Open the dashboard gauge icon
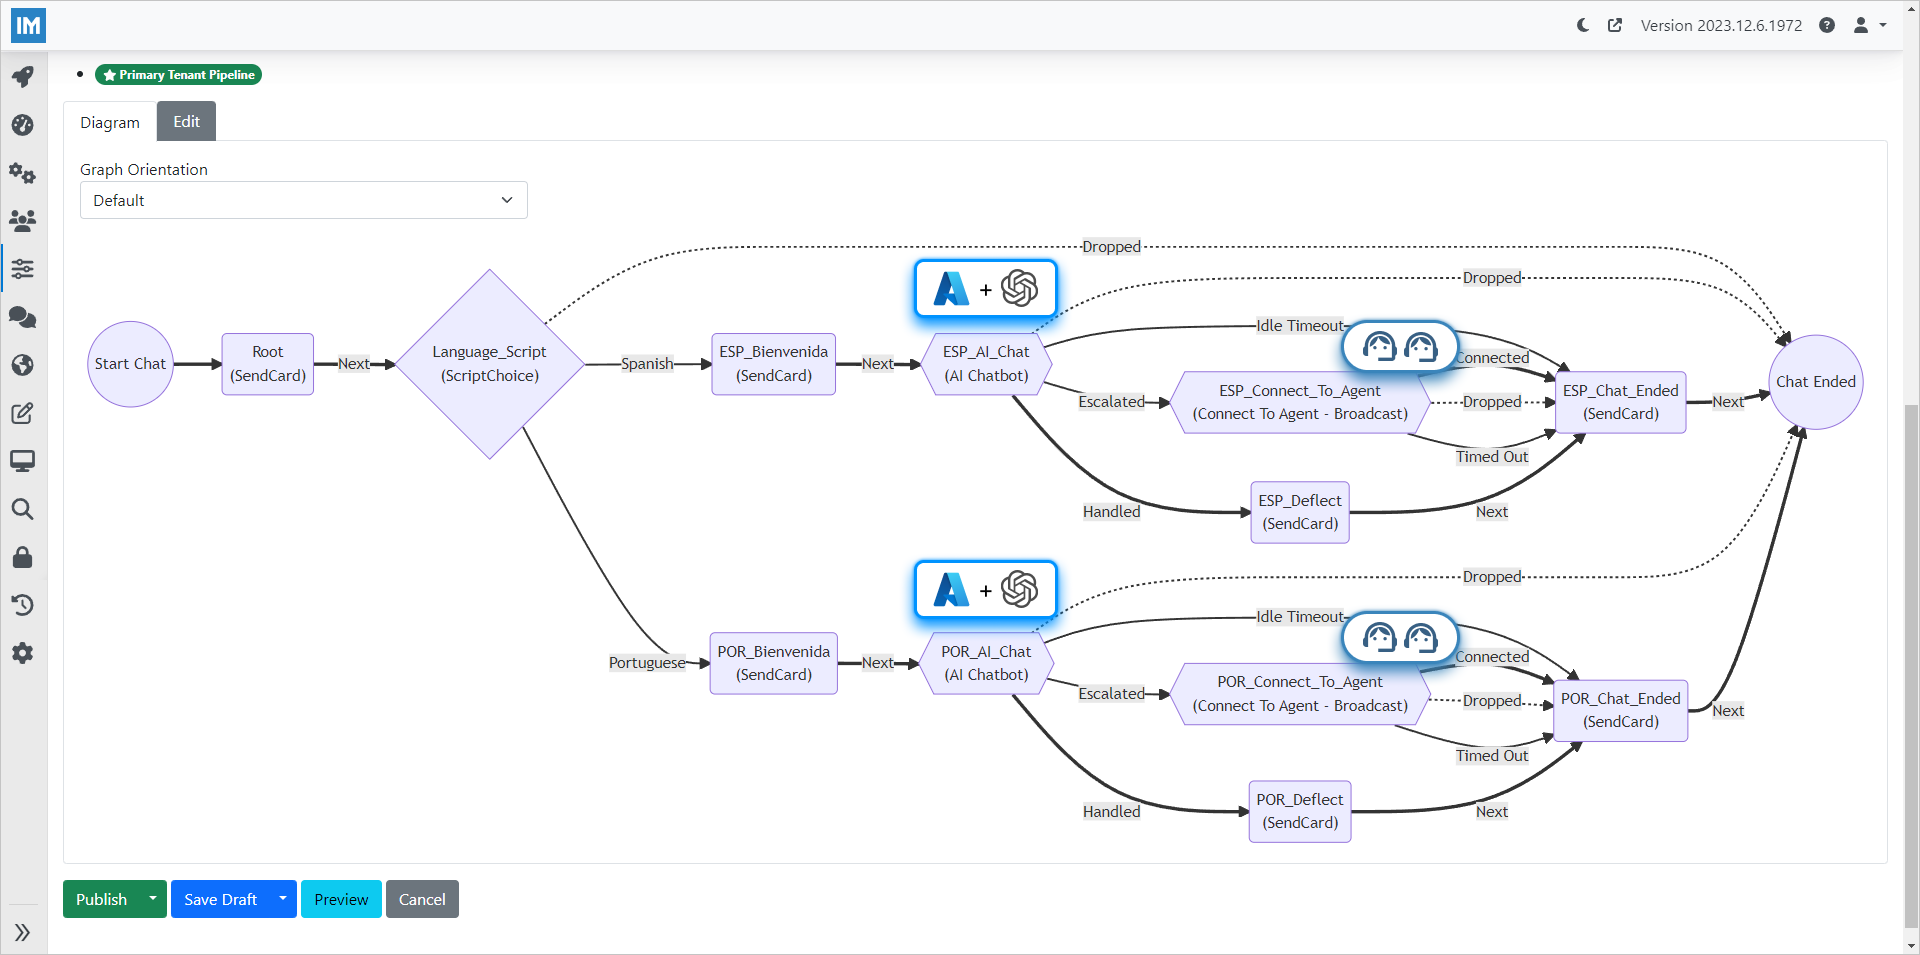 [22, 125]
